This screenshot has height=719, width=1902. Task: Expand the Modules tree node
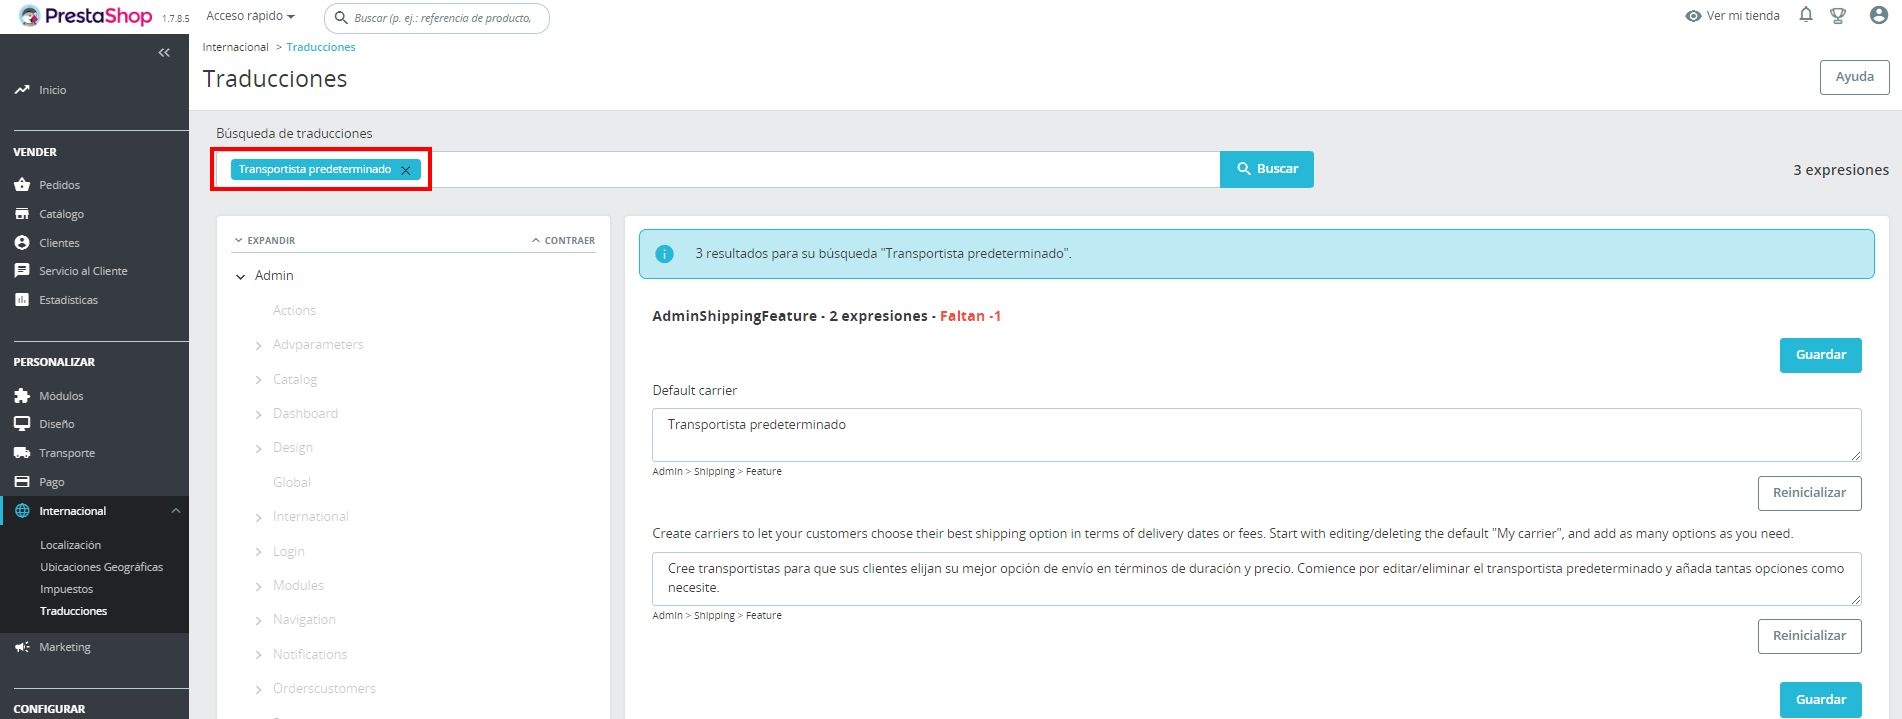tap(259, 586)
